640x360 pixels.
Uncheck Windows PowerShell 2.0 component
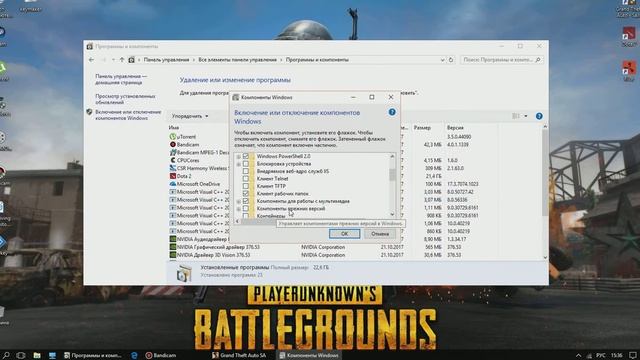[x=246, y=156]
